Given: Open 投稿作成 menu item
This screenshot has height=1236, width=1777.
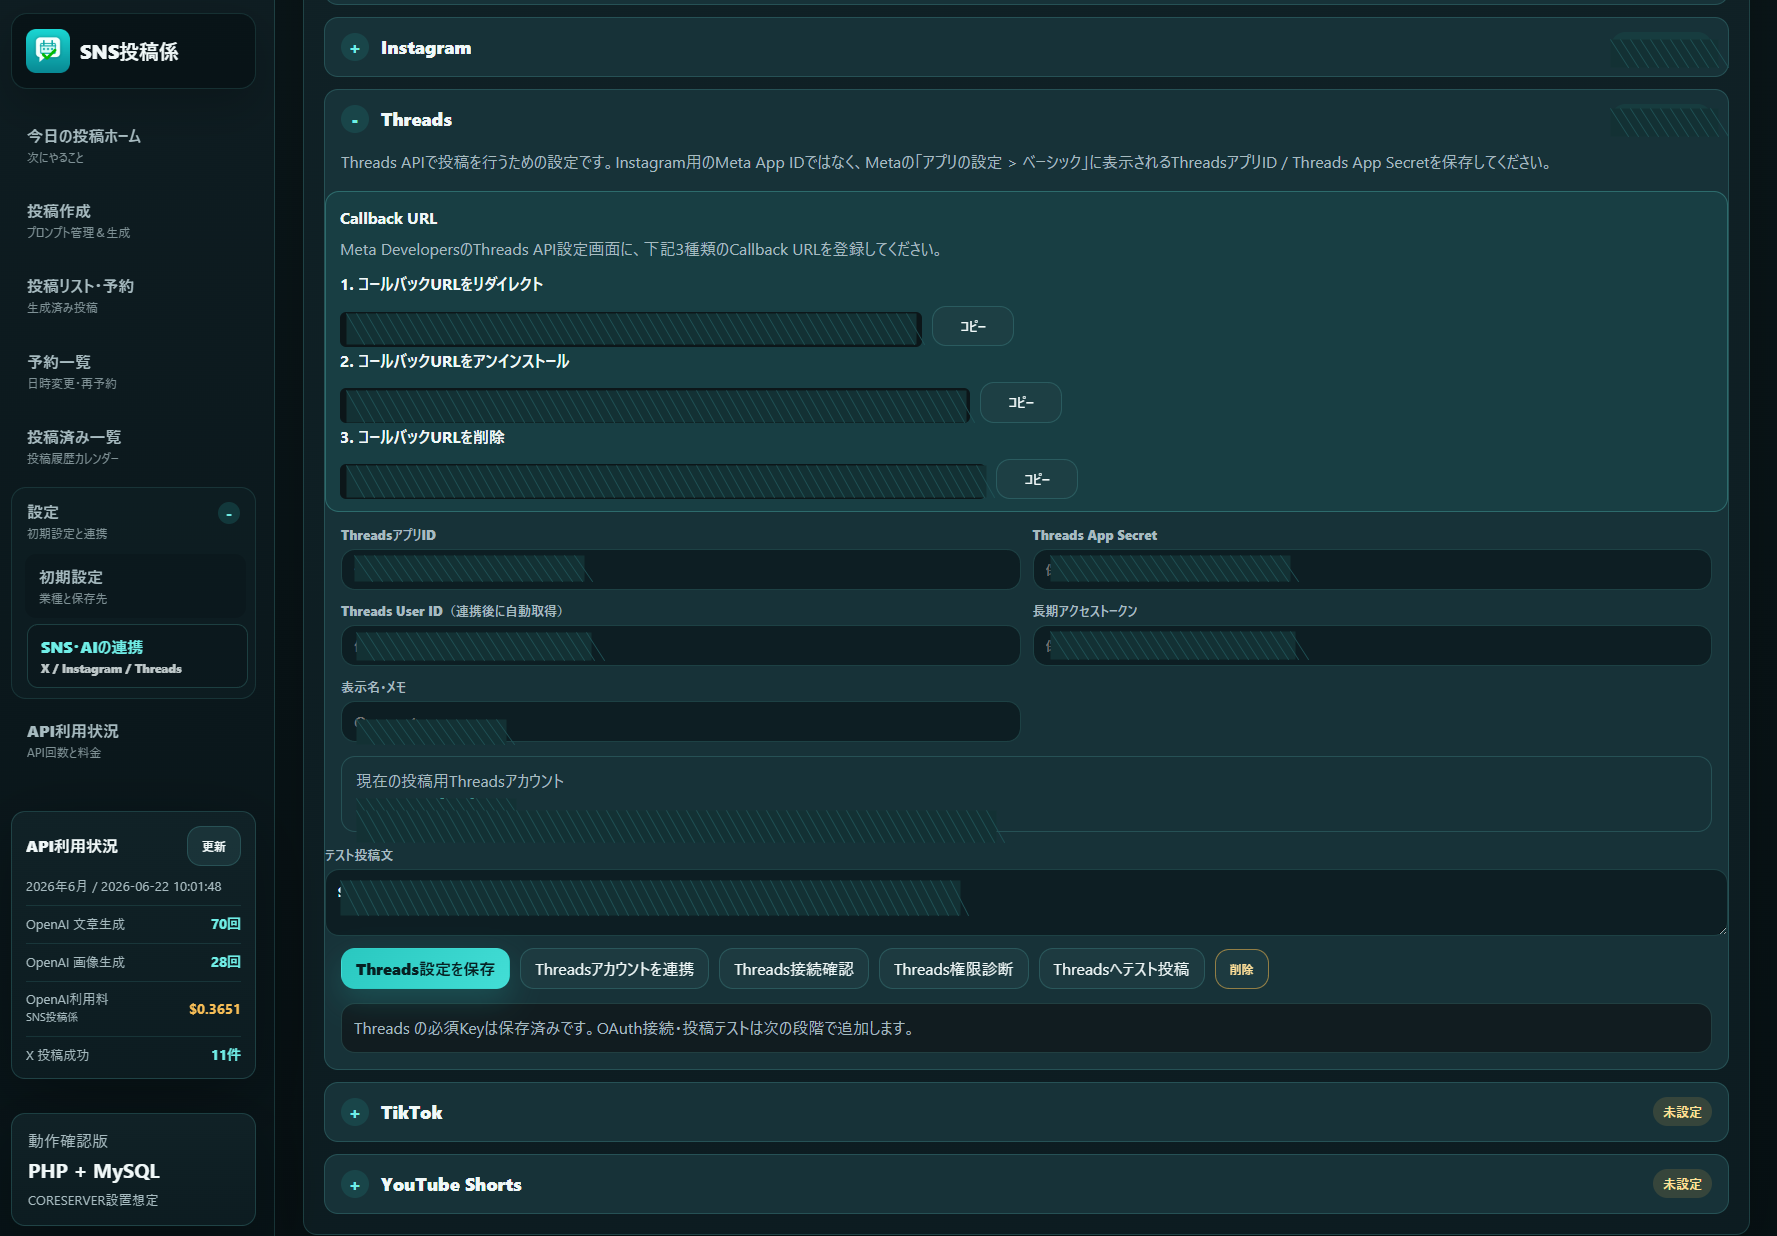Looking at the screenshot, I should 133,220.
